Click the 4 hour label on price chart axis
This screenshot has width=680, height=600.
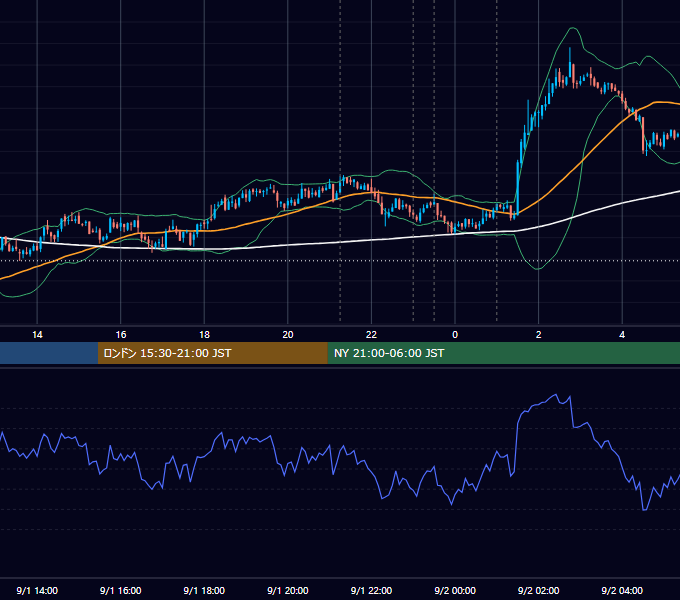pyautogui.click(x=622, y=335)
